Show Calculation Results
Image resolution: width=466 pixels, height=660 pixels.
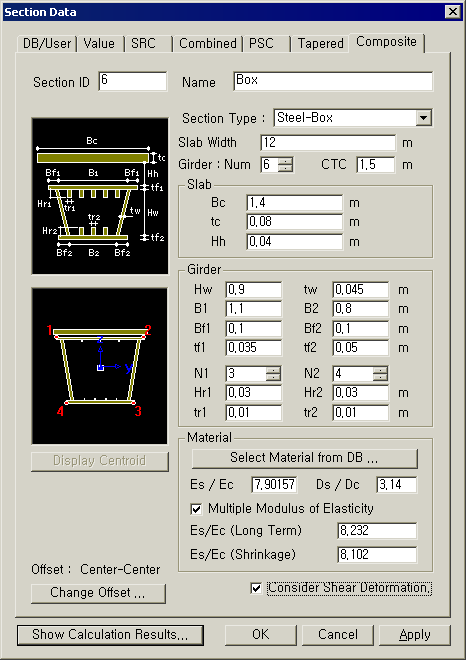(x=110, y=635)
